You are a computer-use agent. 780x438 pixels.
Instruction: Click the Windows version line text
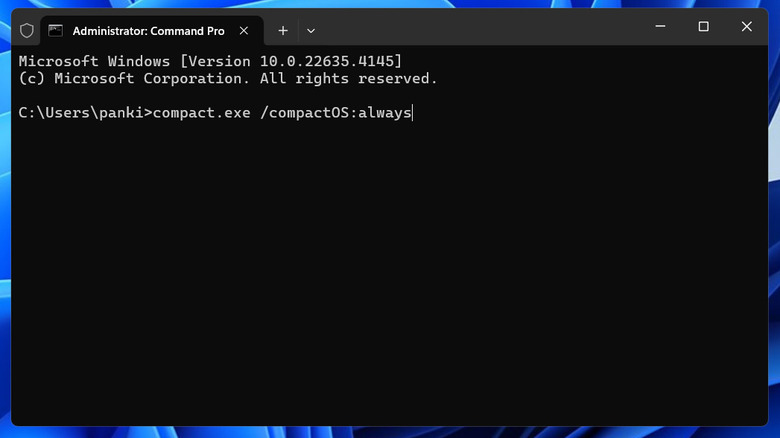(x=210, y=61)
